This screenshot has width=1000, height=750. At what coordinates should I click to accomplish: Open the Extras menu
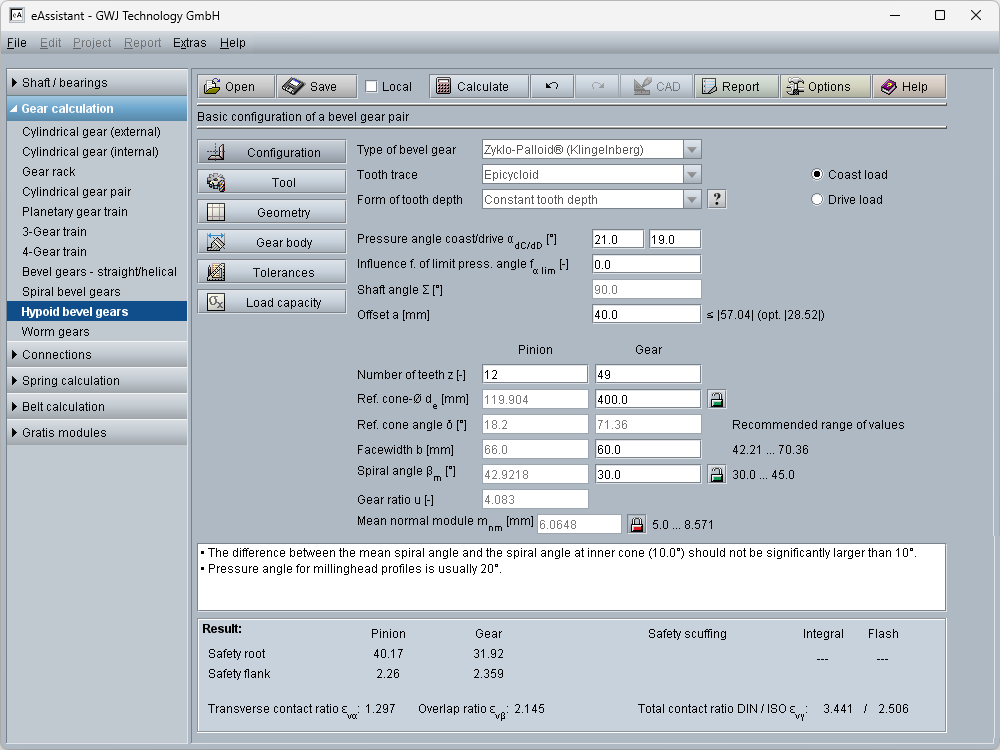tap(189, 43)
